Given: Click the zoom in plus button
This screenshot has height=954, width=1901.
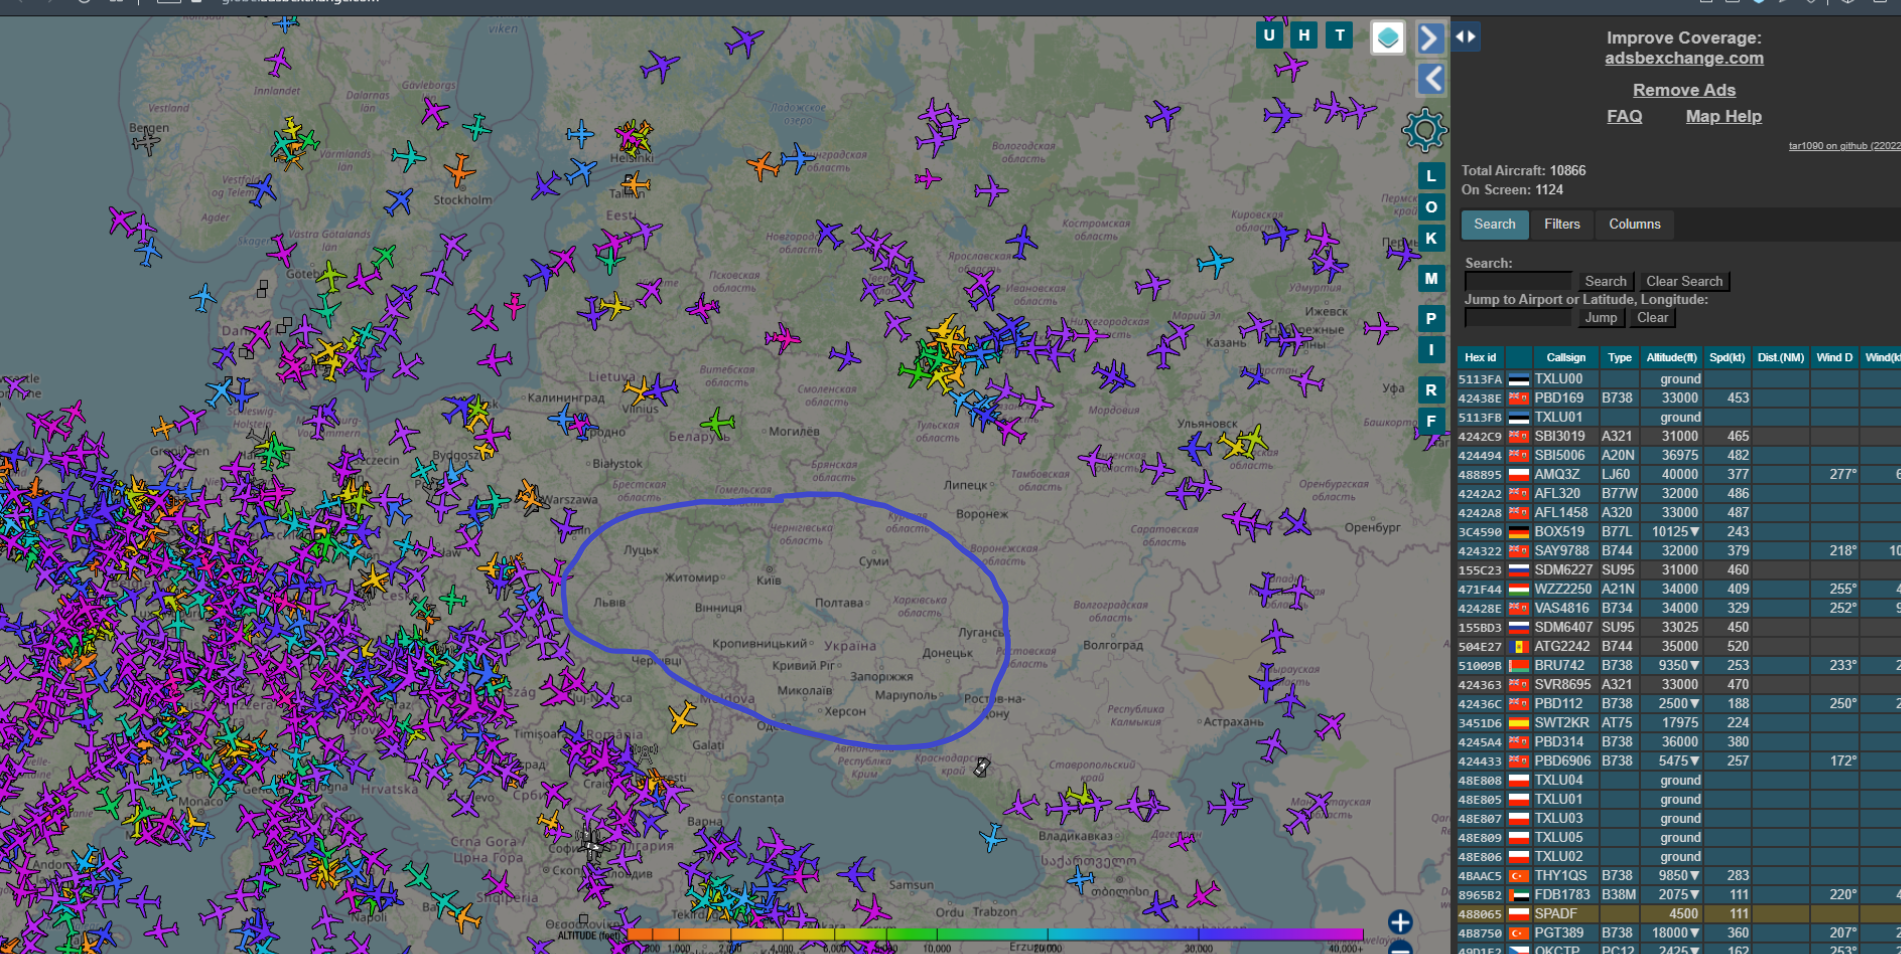Looking at the screenshot, I should coord(1400,922).
